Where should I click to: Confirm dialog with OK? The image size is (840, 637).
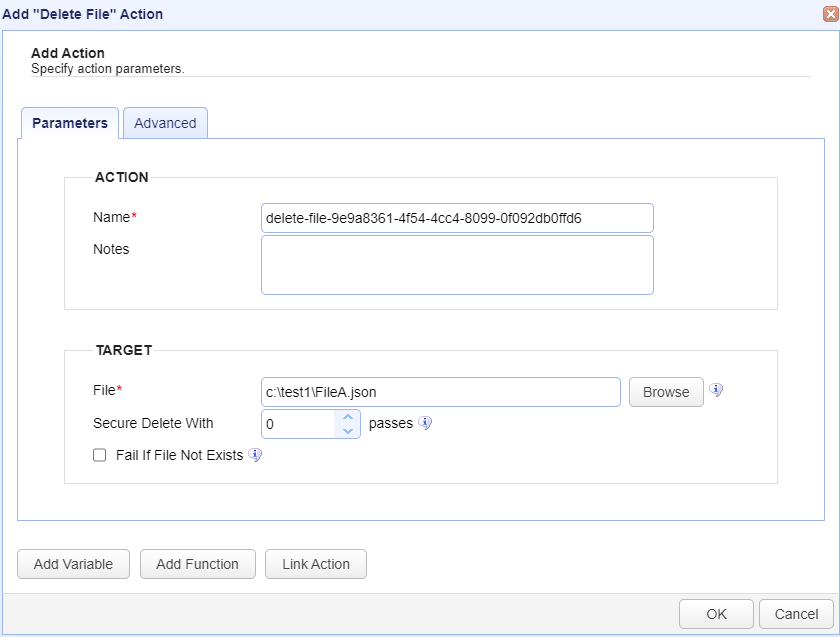(716, 614)
